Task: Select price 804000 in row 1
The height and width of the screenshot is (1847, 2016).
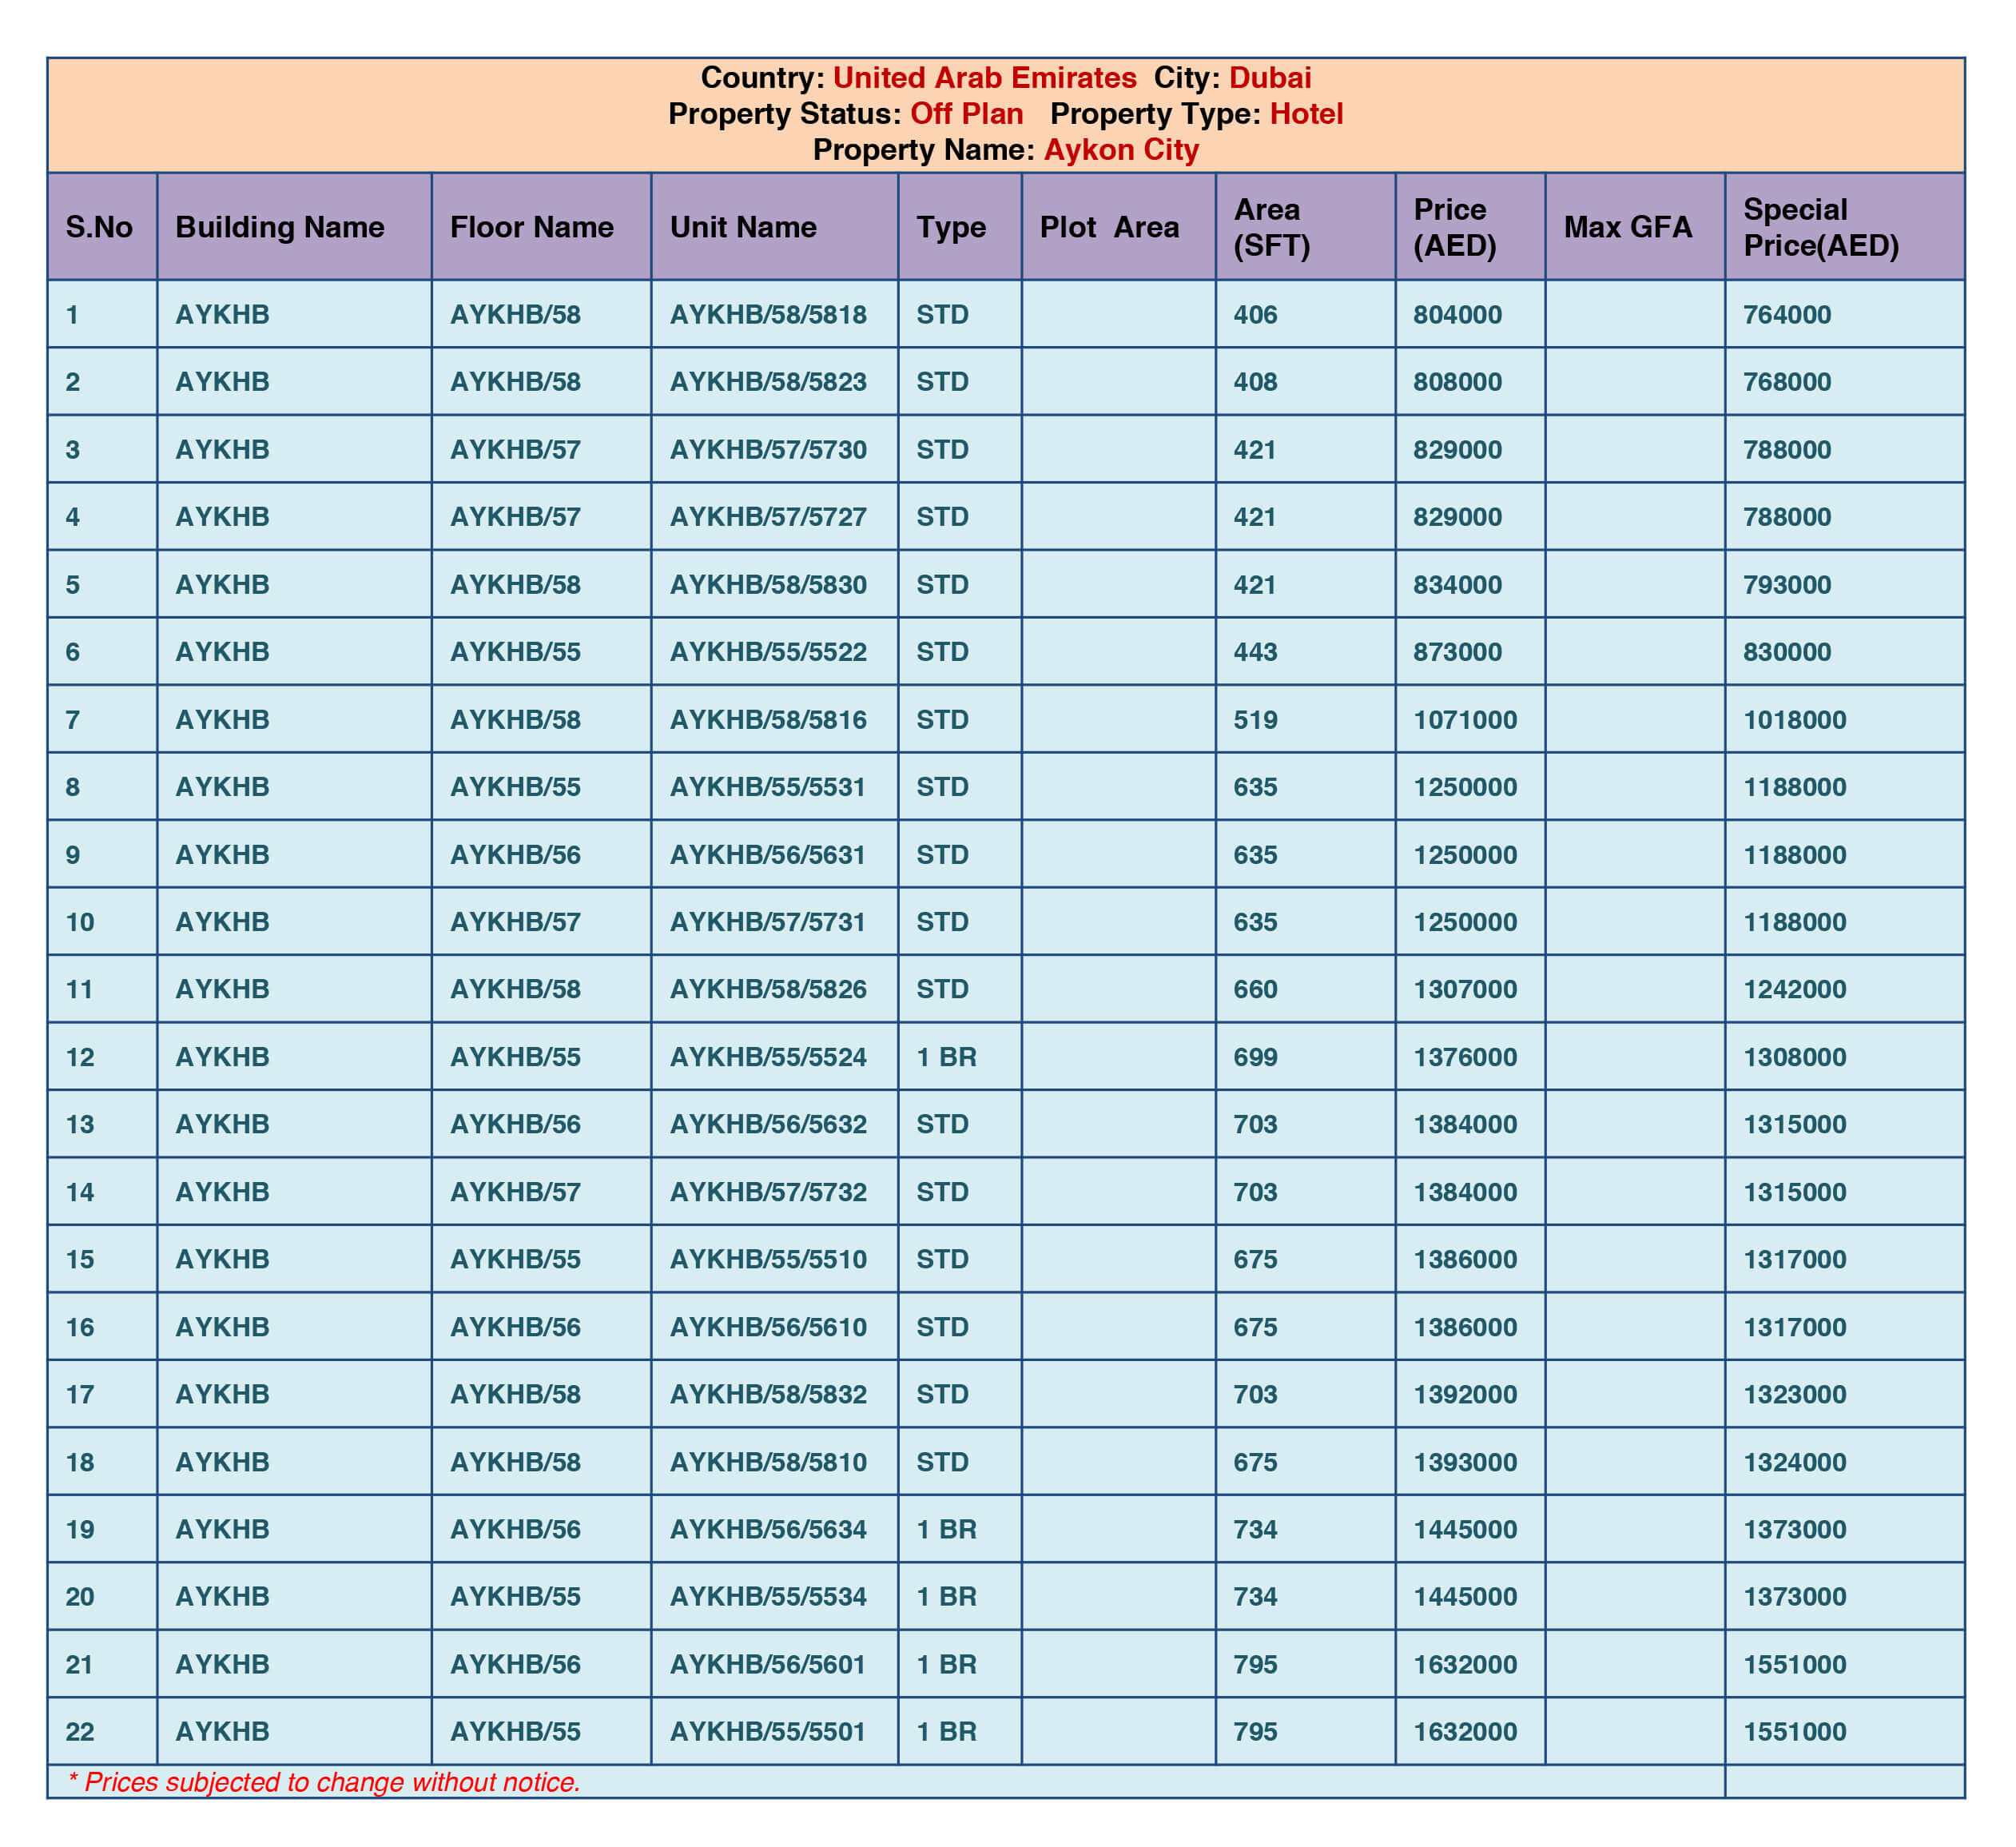Action: (x=1471, y=314)
